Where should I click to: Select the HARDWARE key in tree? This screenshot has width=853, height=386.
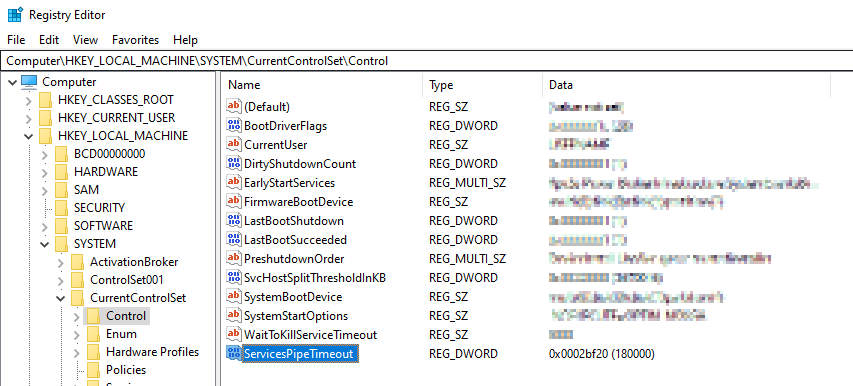tap(106, 172)
